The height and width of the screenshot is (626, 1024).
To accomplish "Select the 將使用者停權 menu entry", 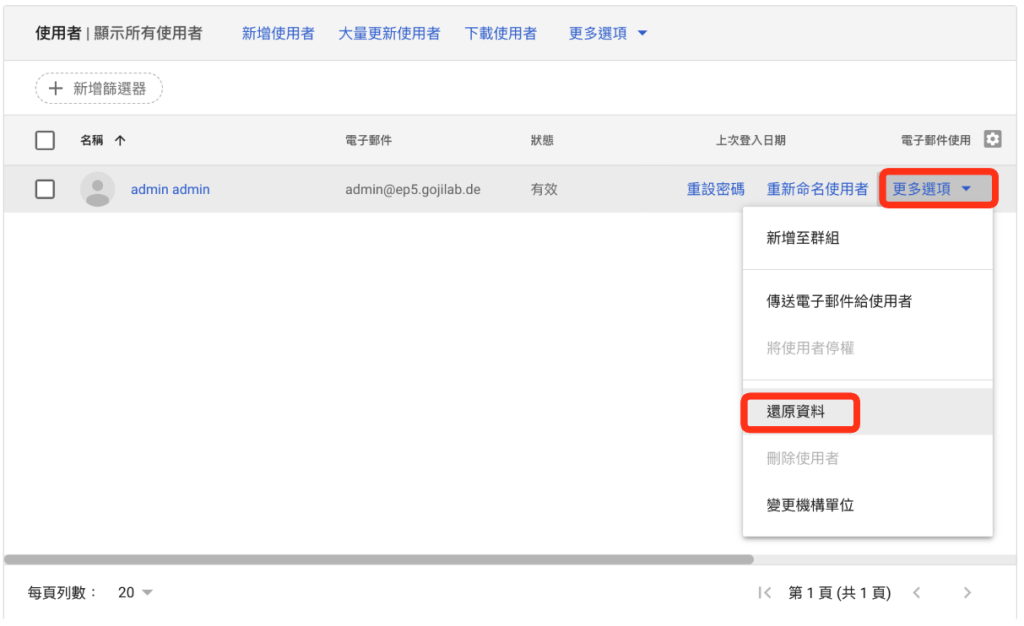I will click(867, 348).
